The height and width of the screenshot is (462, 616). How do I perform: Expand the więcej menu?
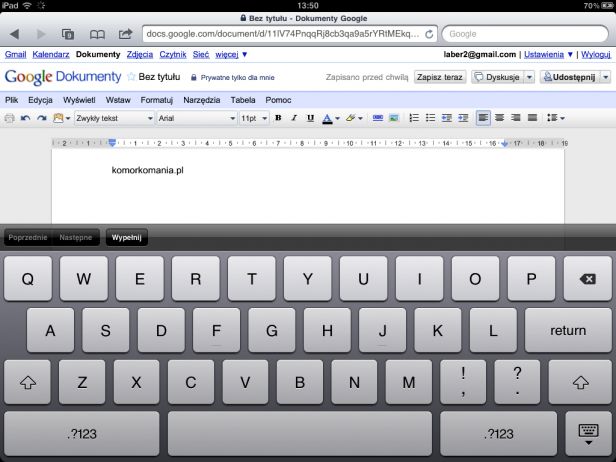231,55
